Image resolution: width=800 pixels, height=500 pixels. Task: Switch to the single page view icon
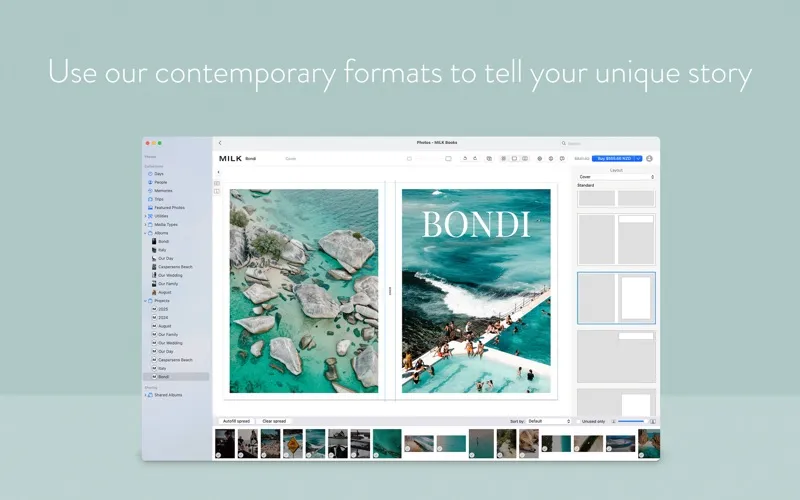pyautogui.click(x=514, y=159)
